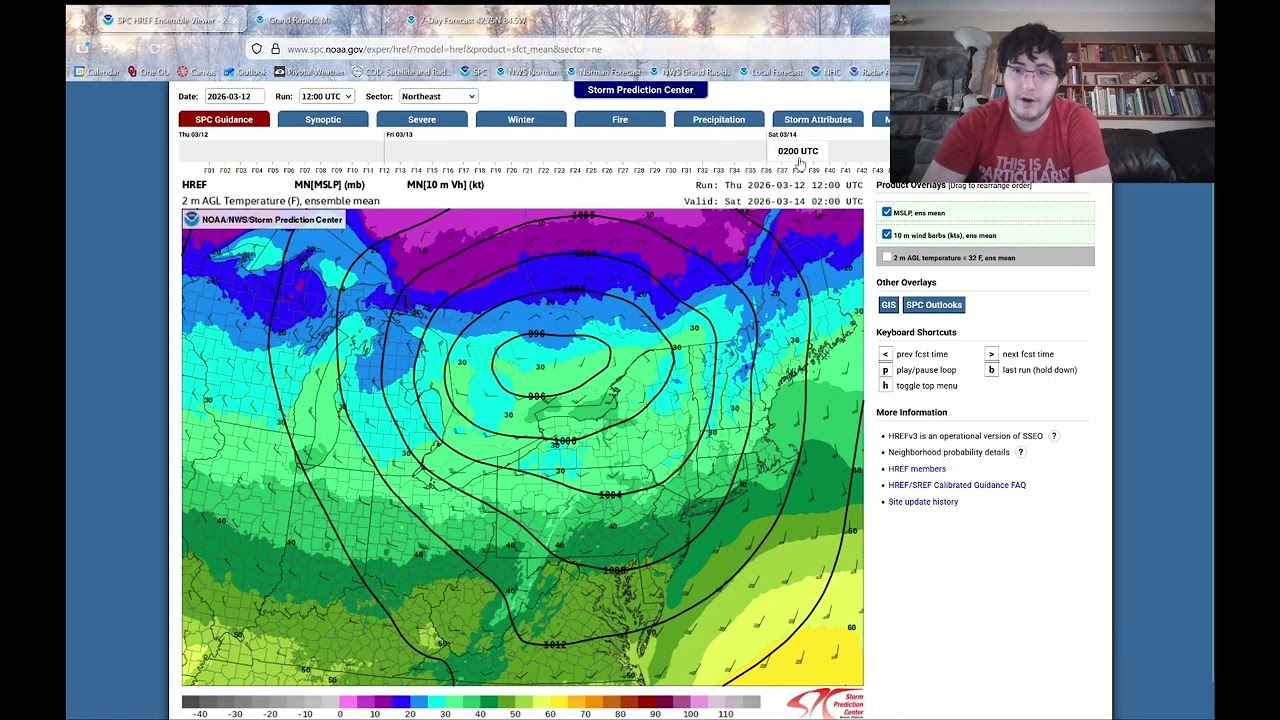Open the Site update history link

click(923, 502)
